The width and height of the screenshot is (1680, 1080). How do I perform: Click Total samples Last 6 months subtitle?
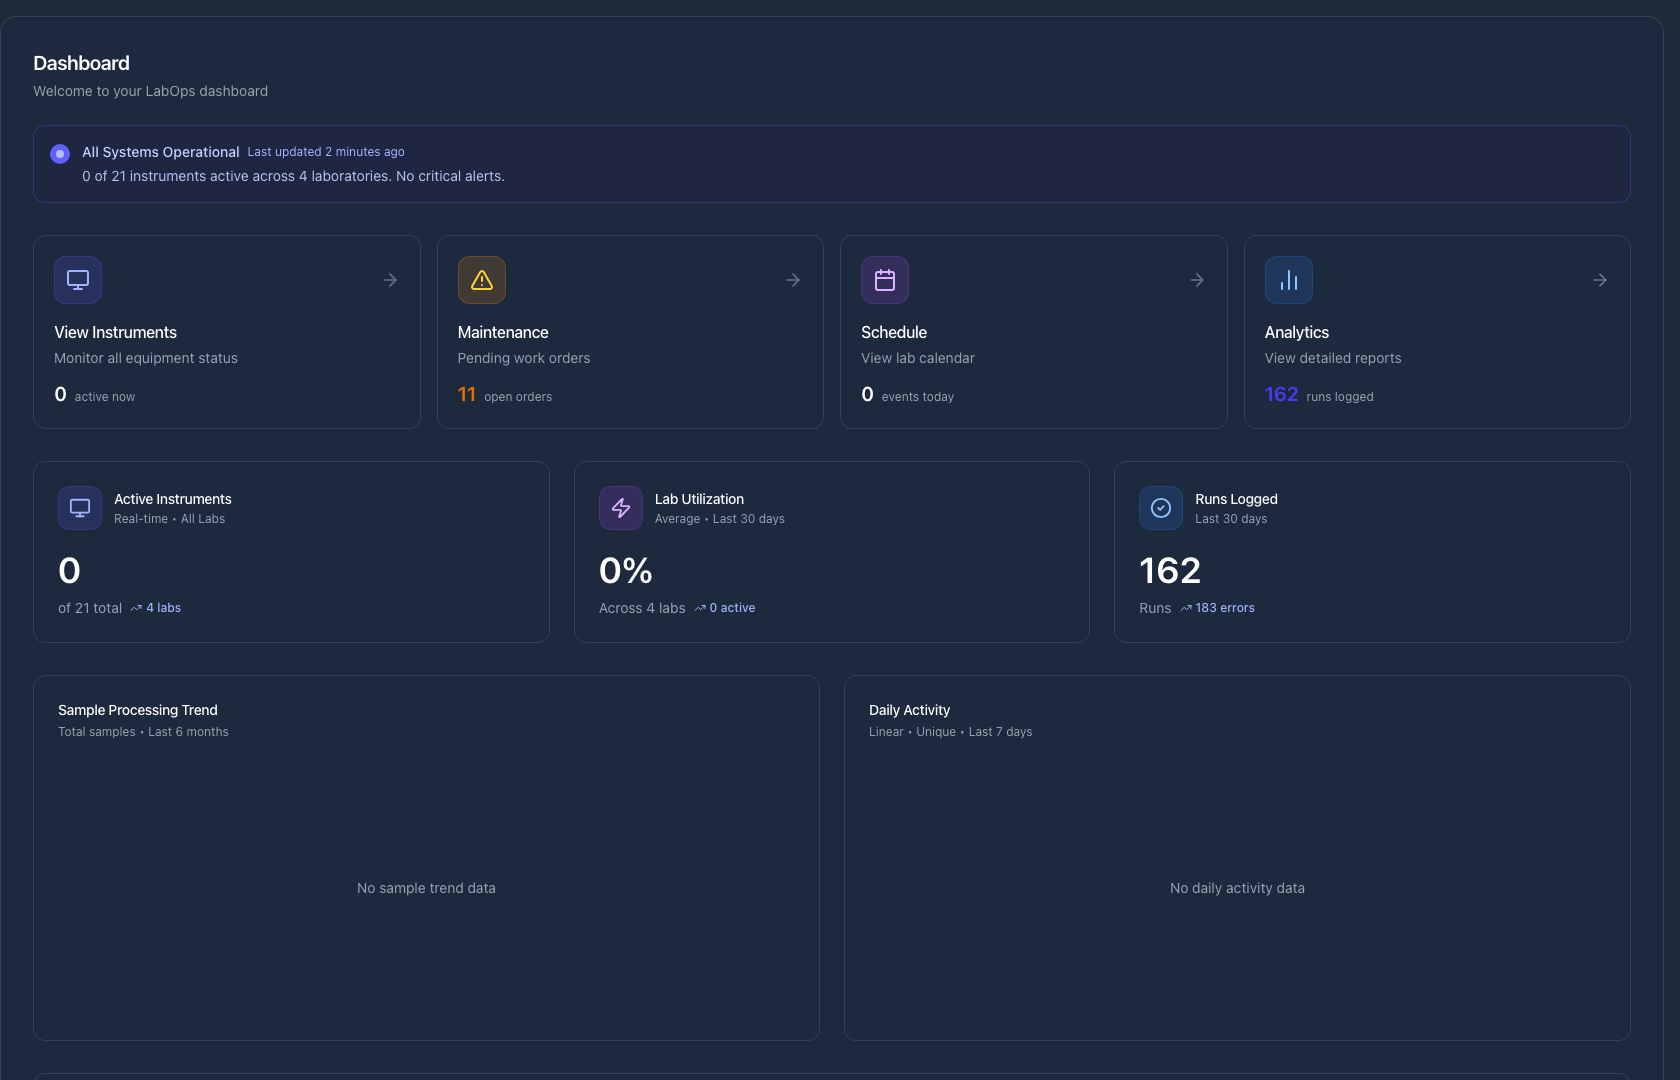[143, 732]
